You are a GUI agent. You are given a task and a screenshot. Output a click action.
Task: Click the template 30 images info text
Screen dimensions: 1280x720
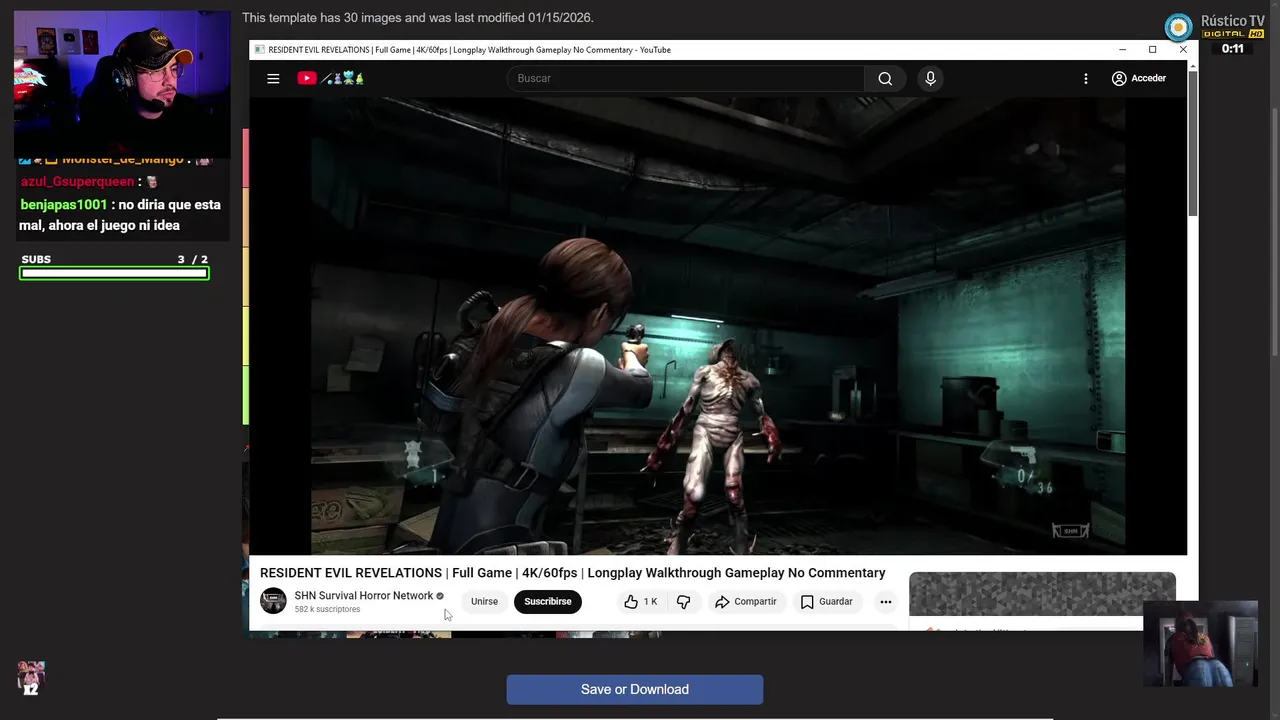418,18
